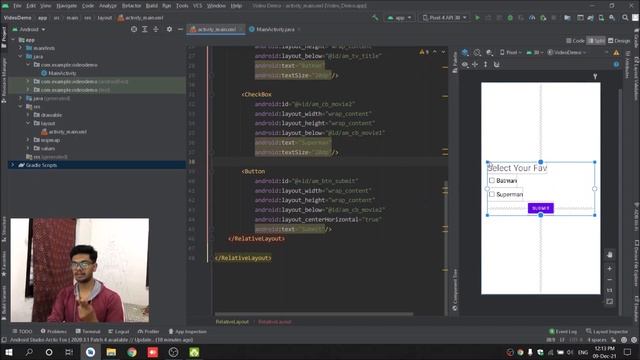Click the Make Project hammer icon
Viewport: 640px width, 360px height.
(375, 18)
